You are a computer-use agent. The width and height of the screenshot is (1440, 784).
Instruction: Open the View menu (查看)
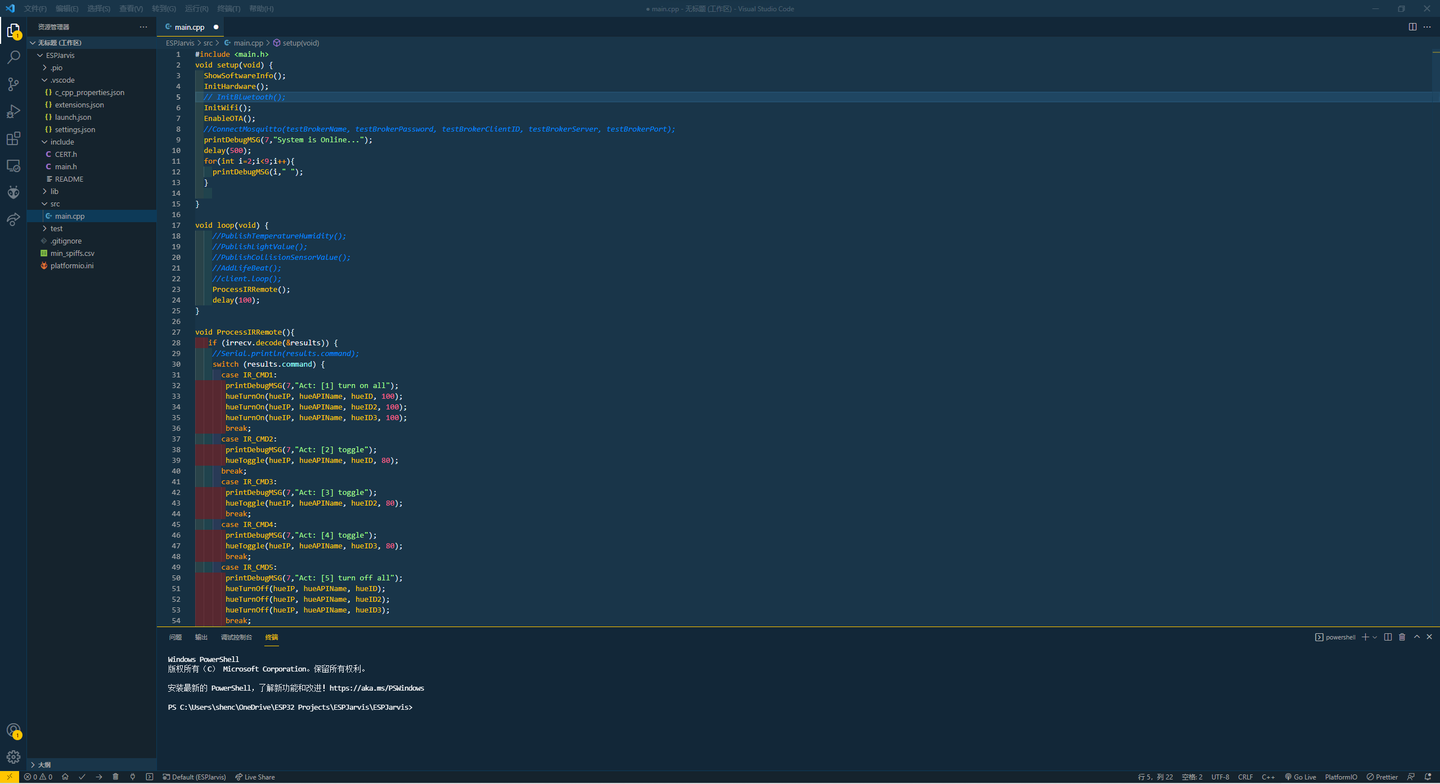pyautogui.click(x=131, y=9)
